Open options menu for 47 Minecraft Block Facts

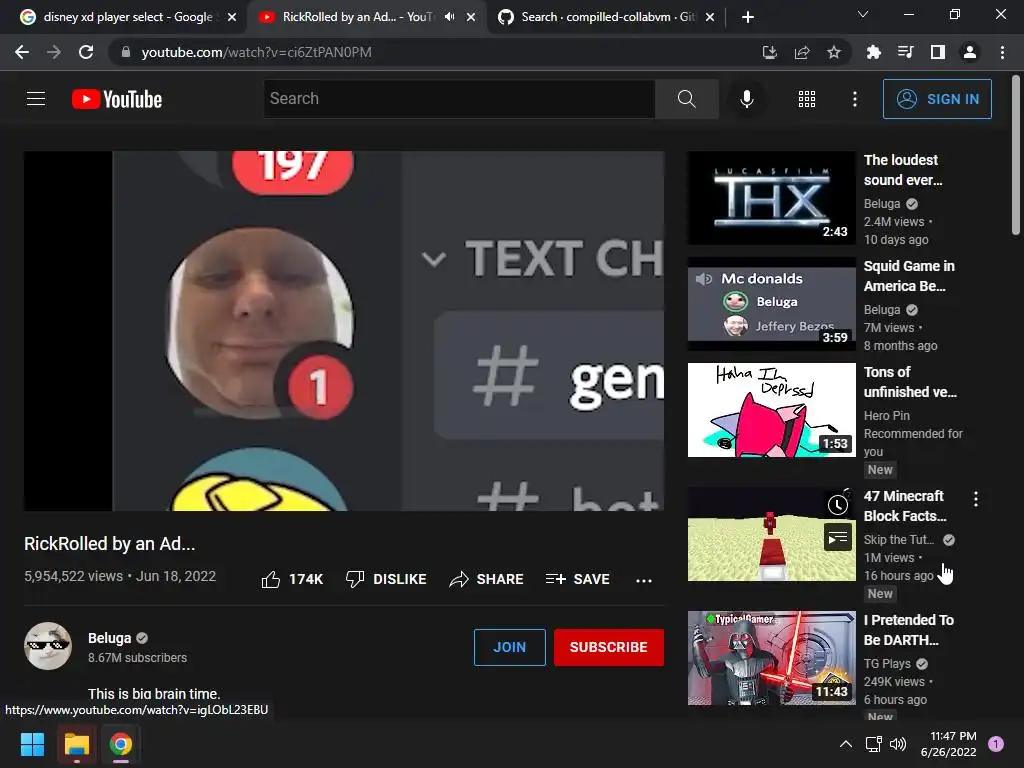pyautogui.click(x=976, y=499)
